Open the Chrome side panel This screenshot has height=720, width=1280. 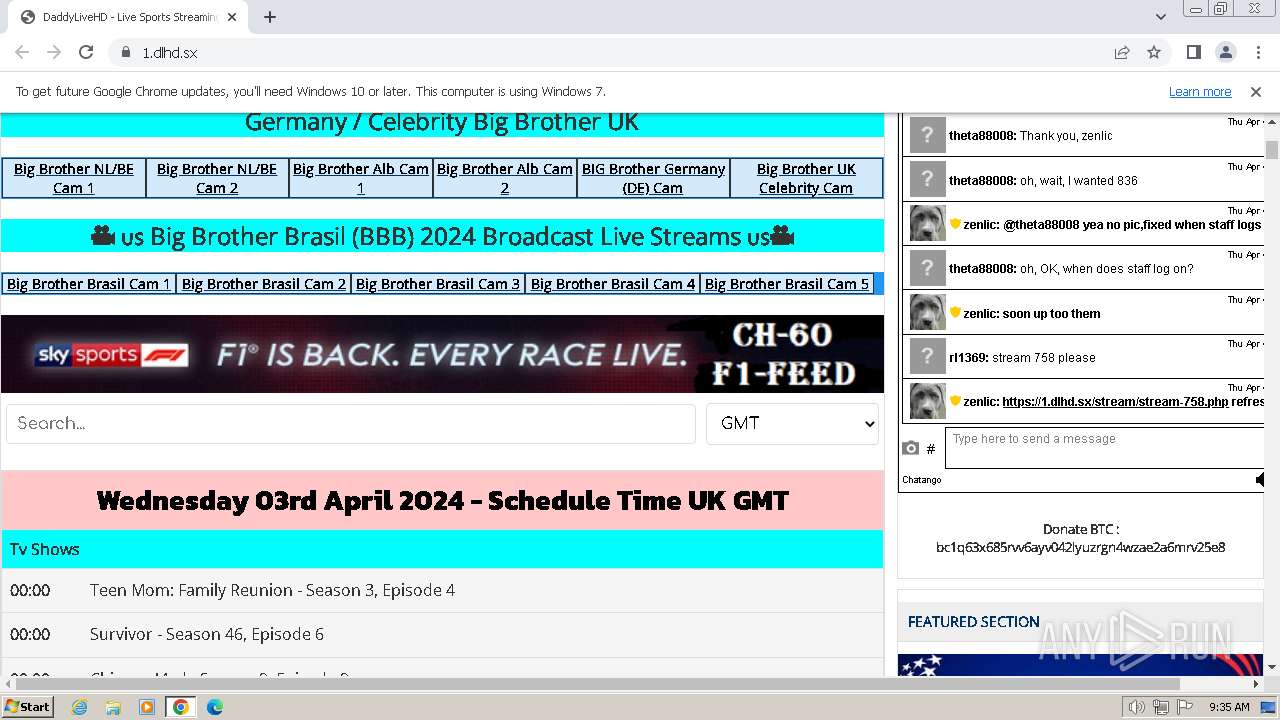pos(1193,52)
